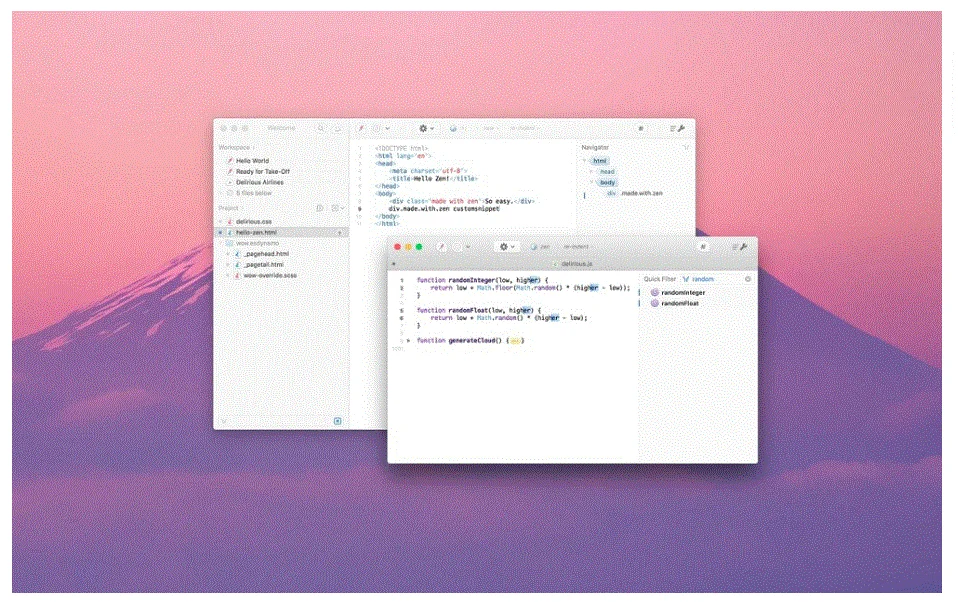958x603 pixels.
Task: Select randomFloat in Quick Filter results
Action: pos(679,303)
